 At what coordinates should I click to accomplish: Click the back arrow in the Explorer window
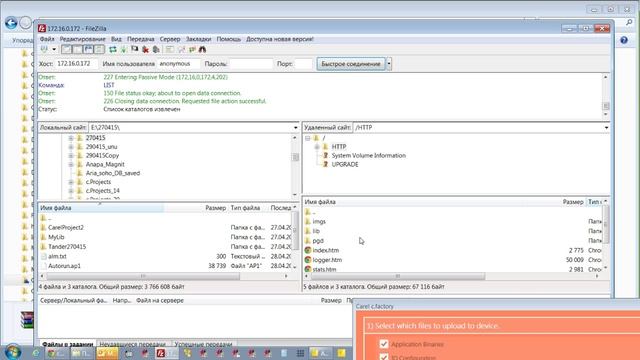[11, 23]
